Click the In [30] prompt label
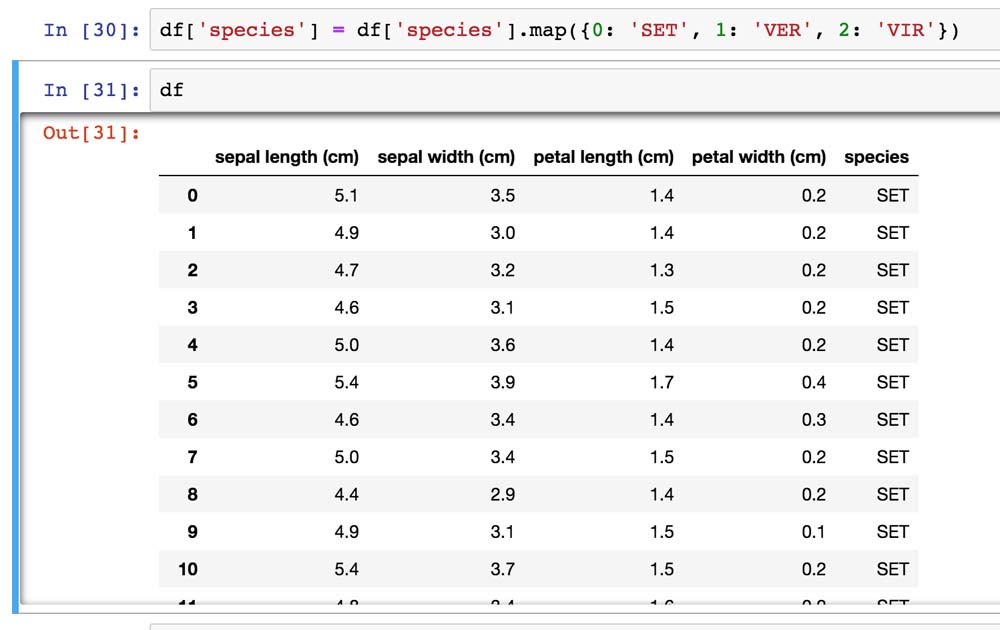Viewport: 1000px width, 630px height. [x=91, y=30]
